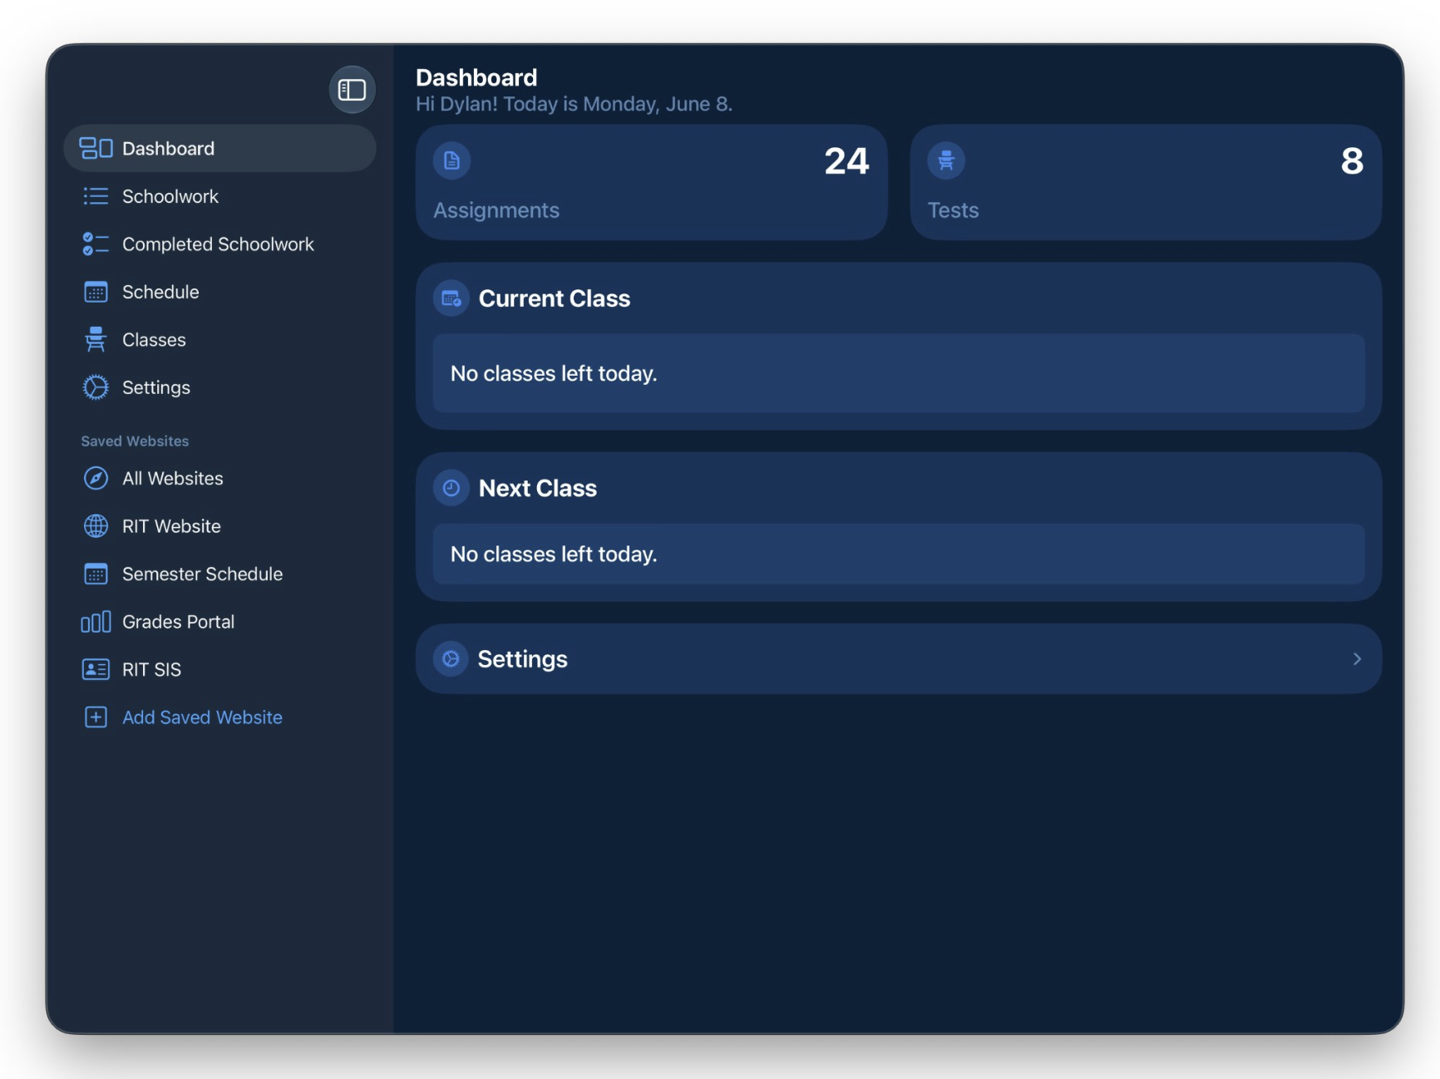The image size is (1440, 1079).
Task: Click the Schoolwork list icon
Action: pos(96,196)
